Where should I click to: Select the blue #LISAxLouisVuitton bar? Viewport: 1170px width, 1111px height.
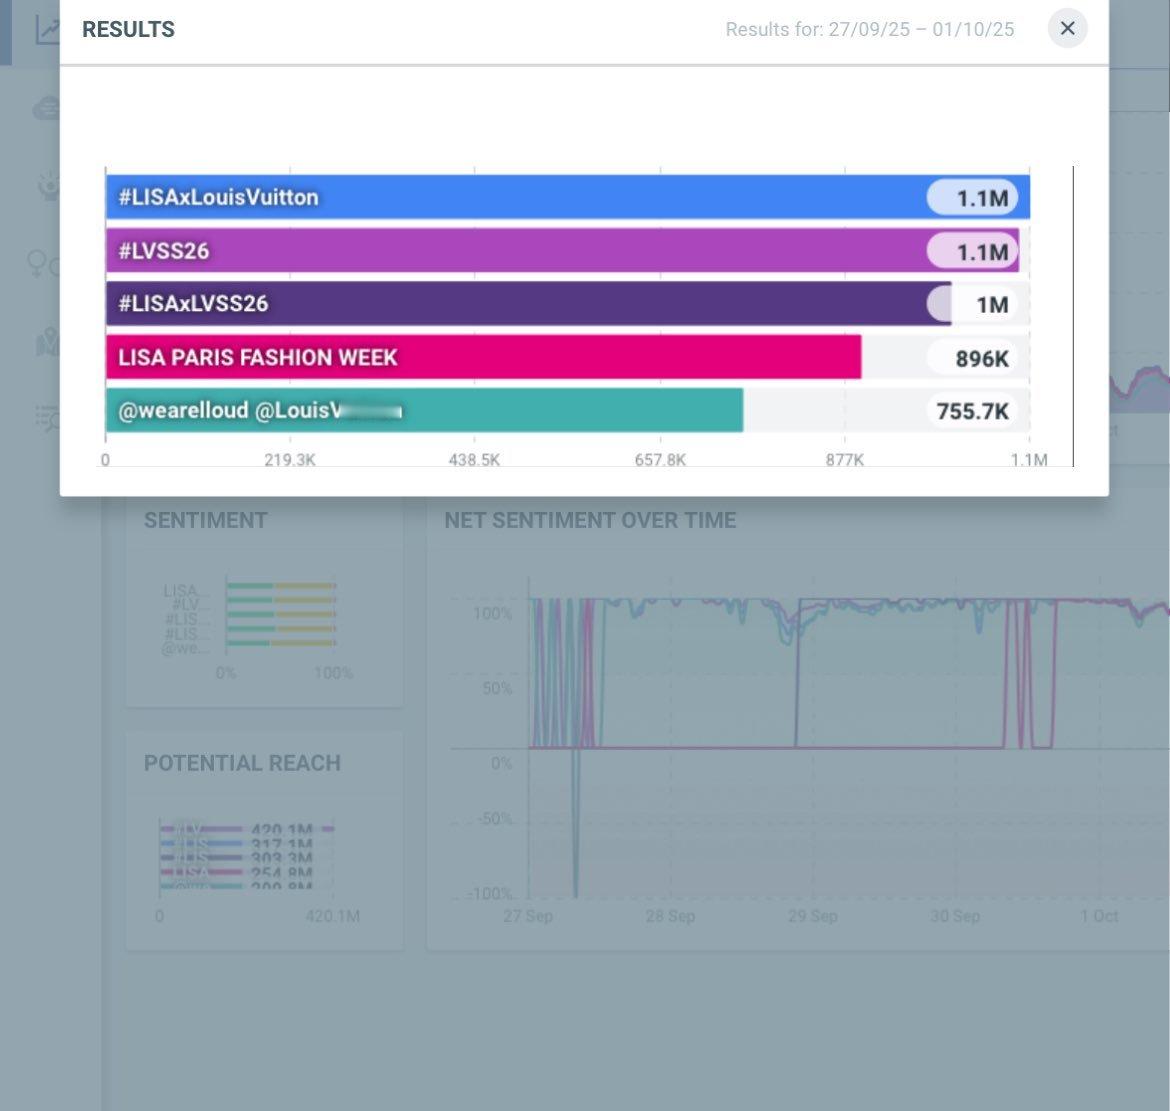tap(568, 197)
